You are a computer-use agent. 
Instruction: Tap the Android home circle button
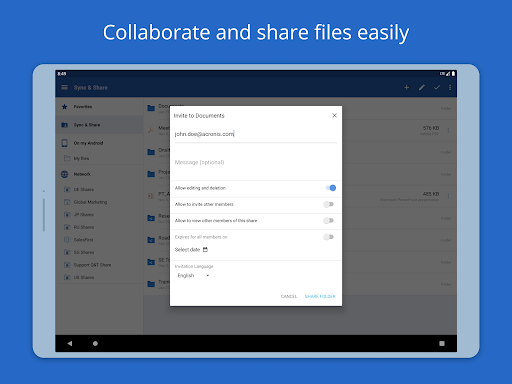point(95,343)
